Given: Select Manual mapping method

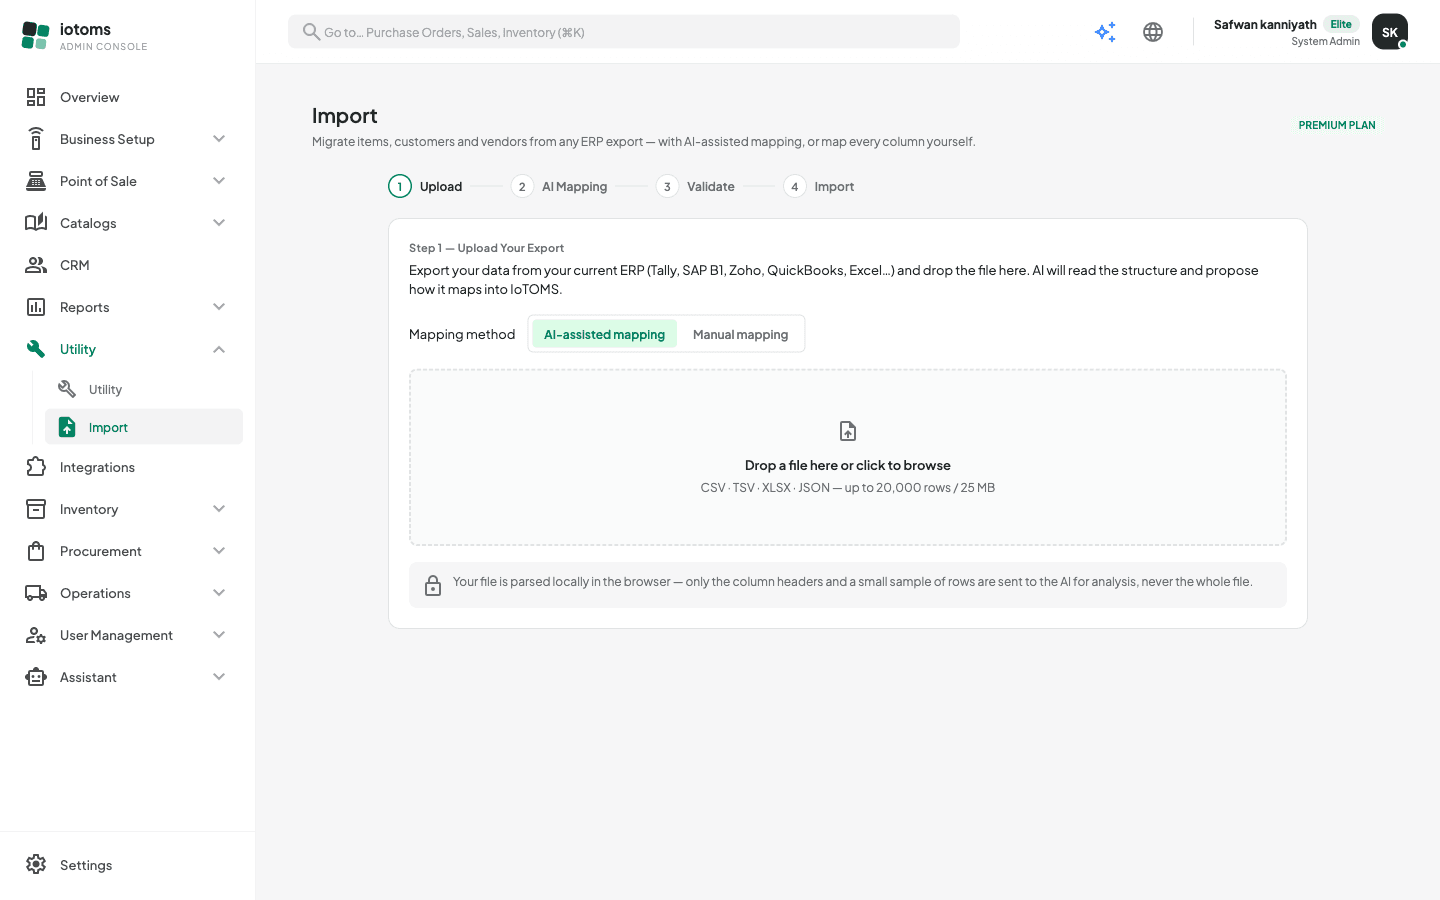Looking at the screenshot, I should (x=740, y=334).
